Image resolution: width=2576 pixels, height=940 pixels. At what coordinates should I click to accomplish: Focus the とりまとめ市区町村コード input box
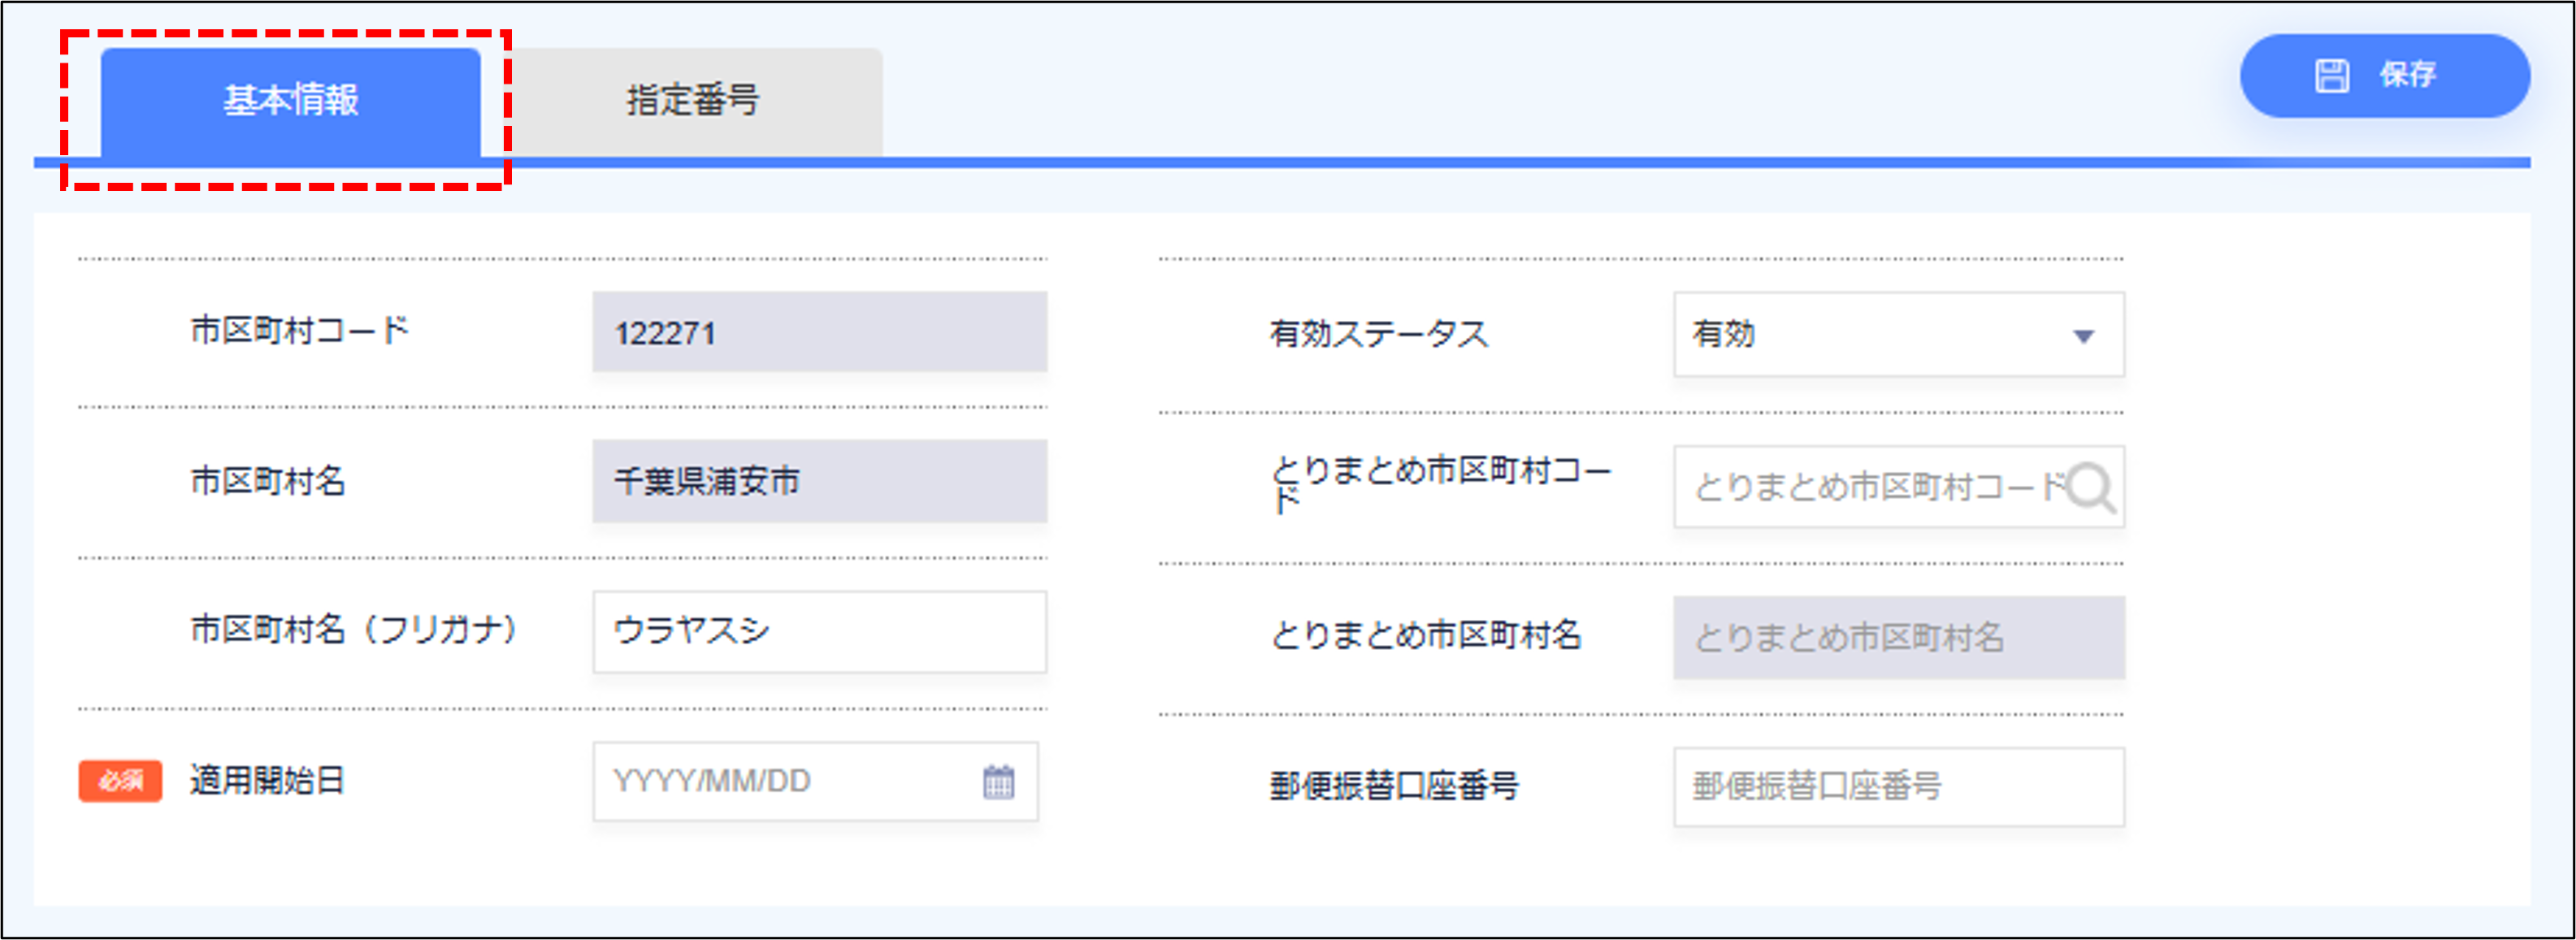coord(1860,488)
